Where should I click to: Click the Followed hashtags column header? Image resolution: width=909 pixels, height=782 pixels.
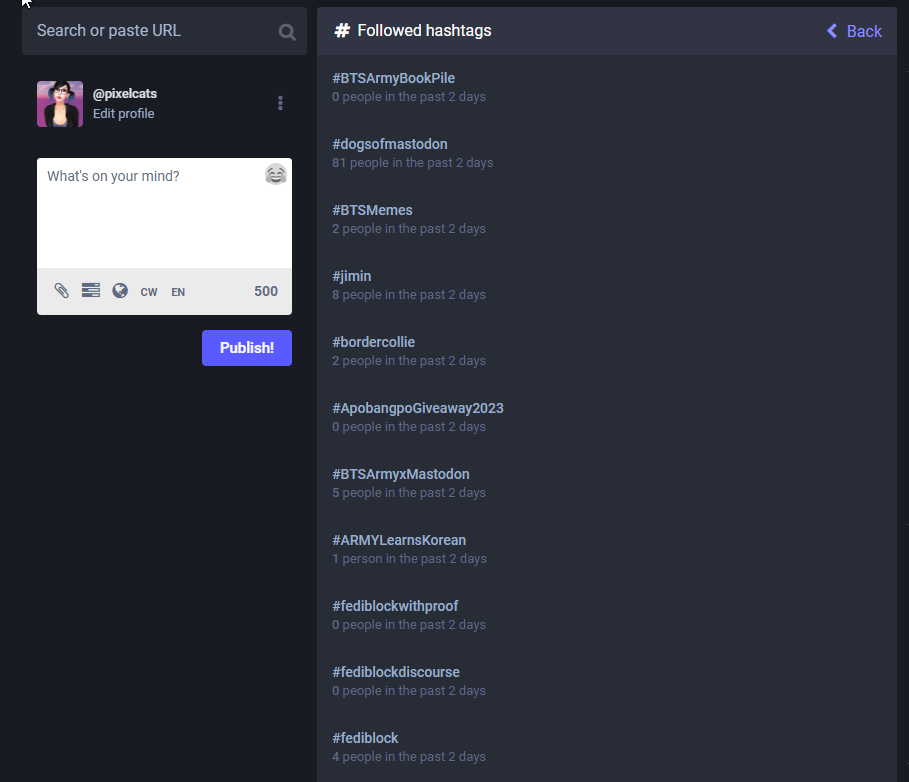pos(424,31)
